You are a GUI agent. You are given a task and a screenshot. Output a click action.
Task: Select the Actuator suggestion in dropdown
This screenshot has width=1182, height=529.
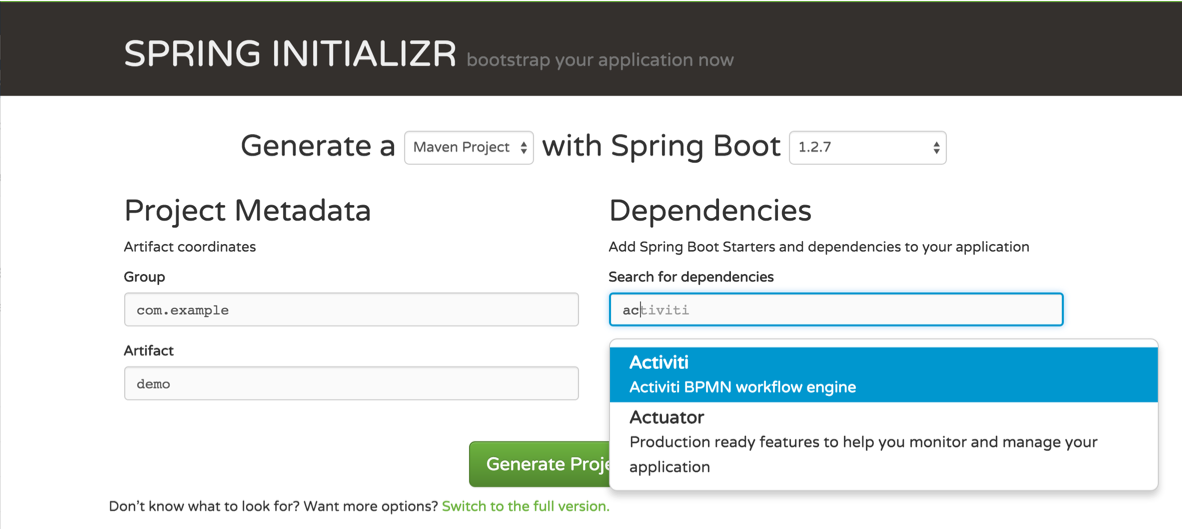point(883,442)
